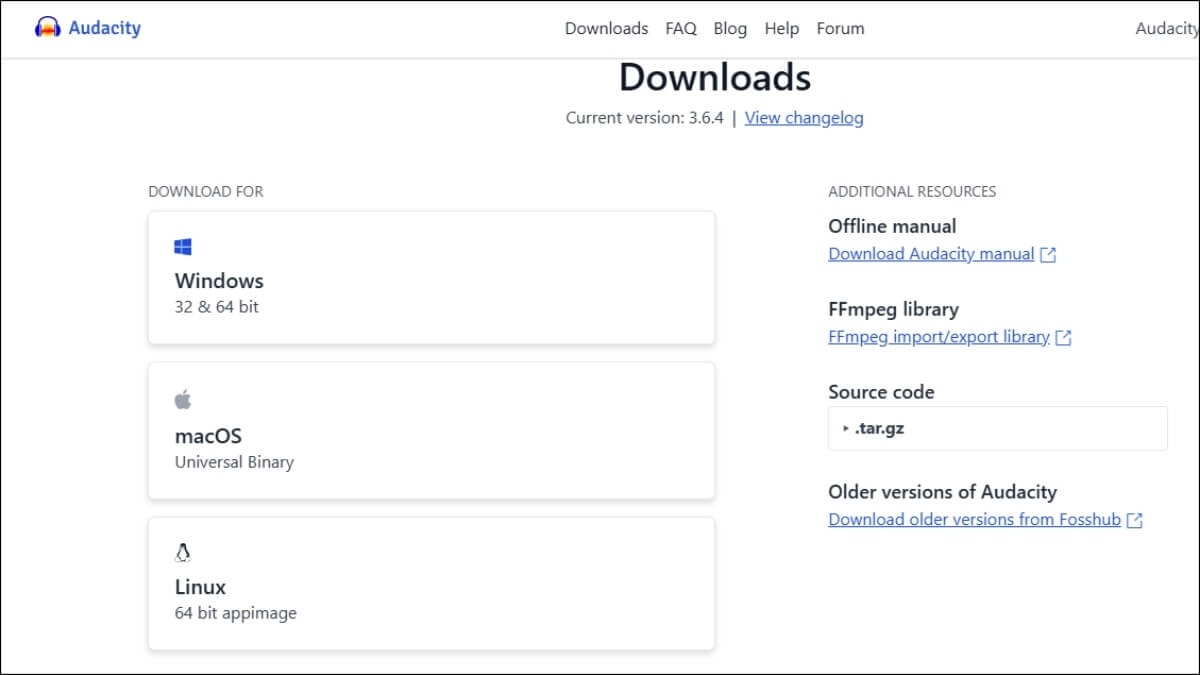Click external link icon beside FFmpeg library
The image size is (1200, 675).
tap(1063, 338)
